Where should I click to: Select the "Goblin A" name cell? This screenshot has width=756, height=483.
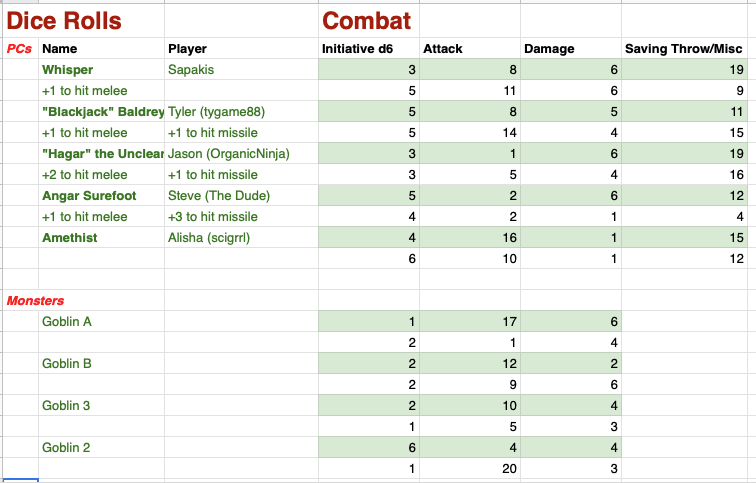pyautogui.click(x=68, y=321)
